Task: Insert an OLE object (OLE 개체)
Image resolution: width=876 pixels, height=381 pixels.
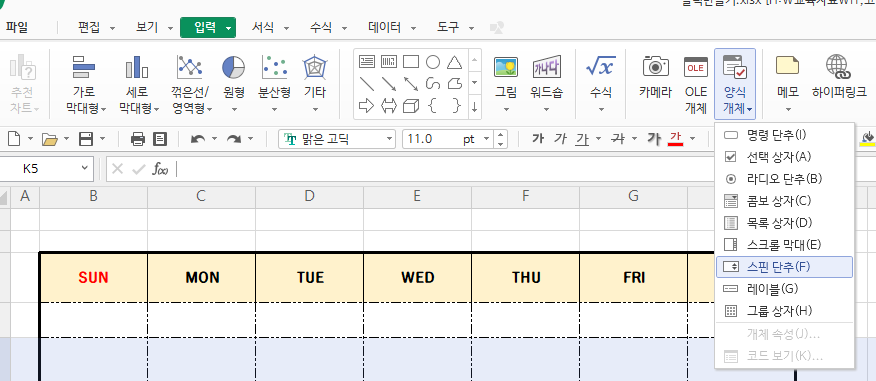Action: click(x=696, y=84)
